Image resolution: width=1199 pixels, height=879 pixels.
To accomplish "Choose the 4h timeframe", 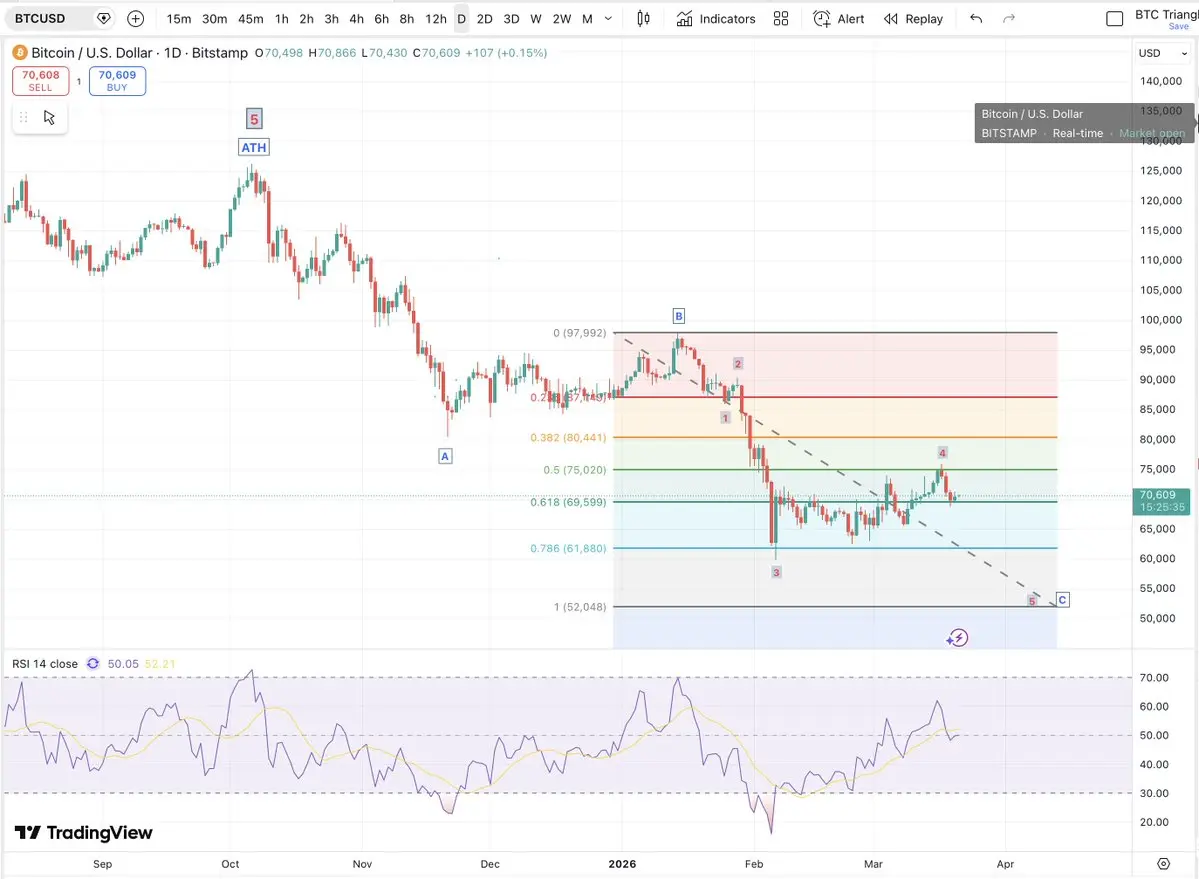I will pyautogui.click(x=356, y=18).
